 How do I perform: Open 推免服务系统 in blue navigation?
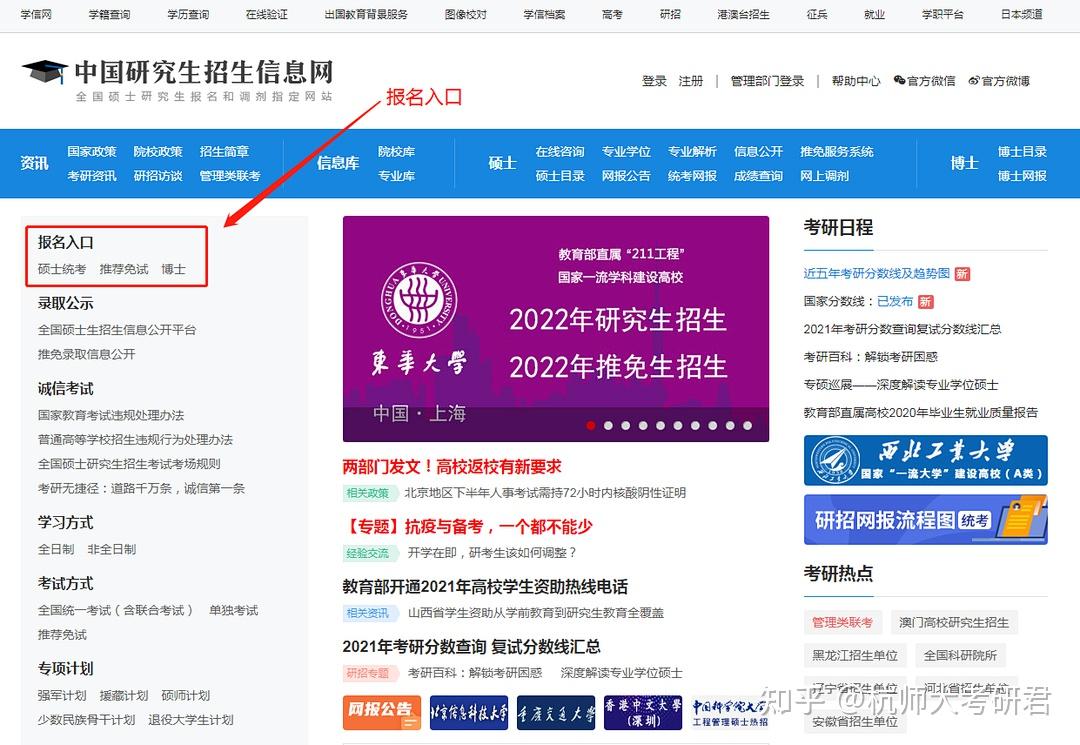837,151
